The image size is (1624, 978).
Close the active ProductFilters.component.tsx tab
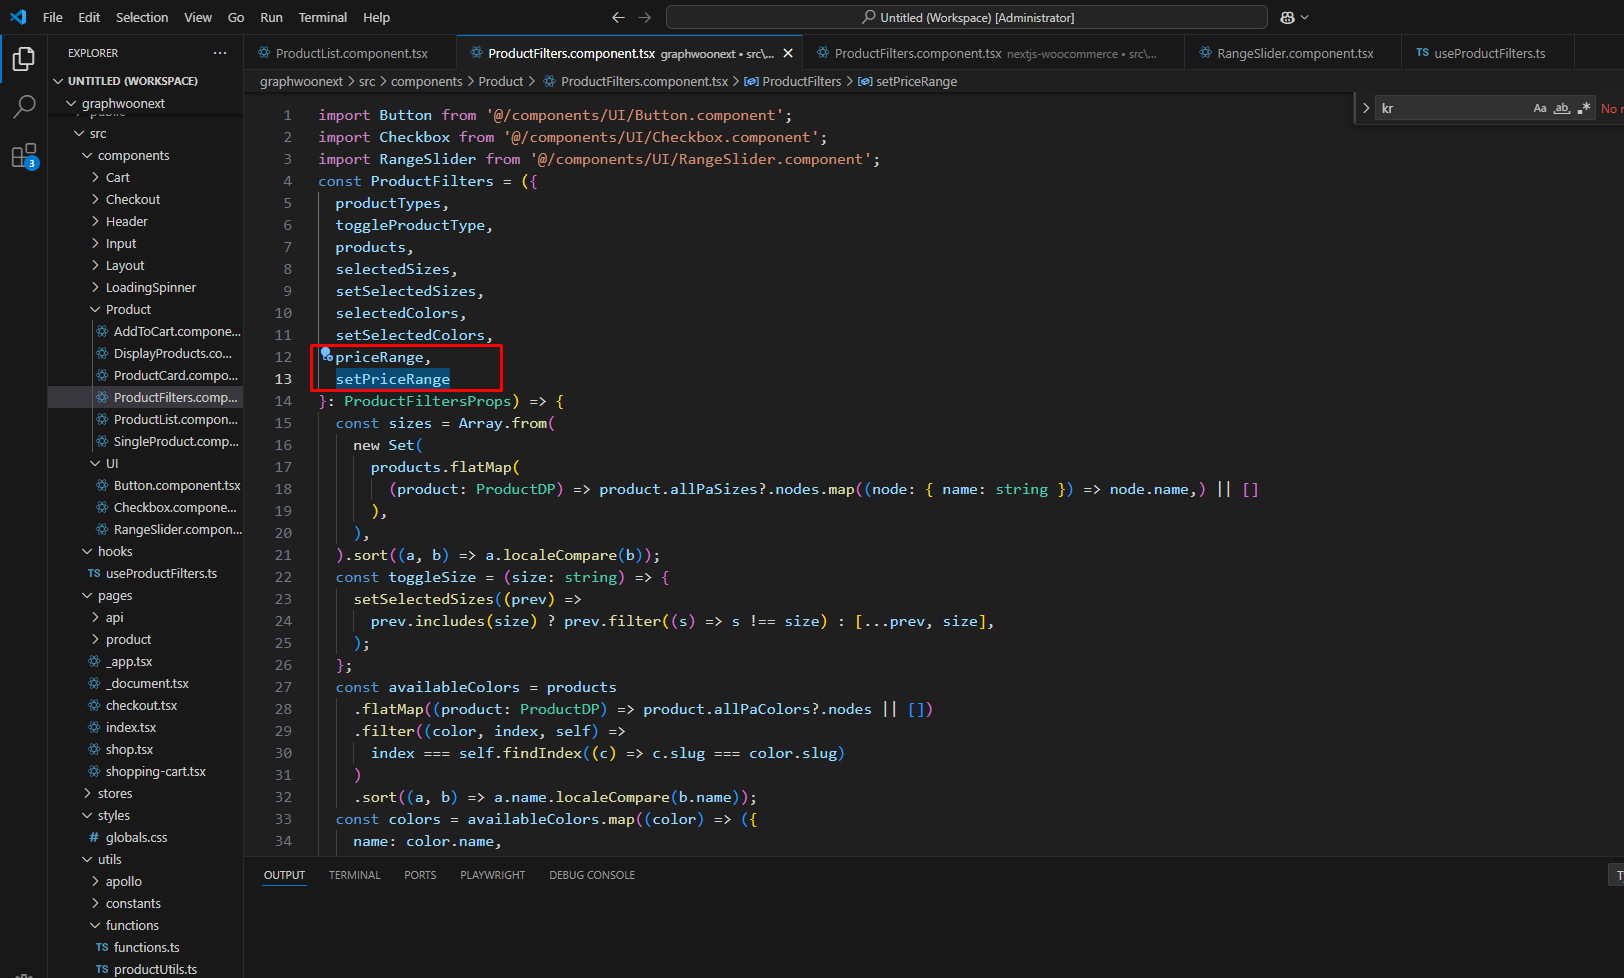pos(788,54)
